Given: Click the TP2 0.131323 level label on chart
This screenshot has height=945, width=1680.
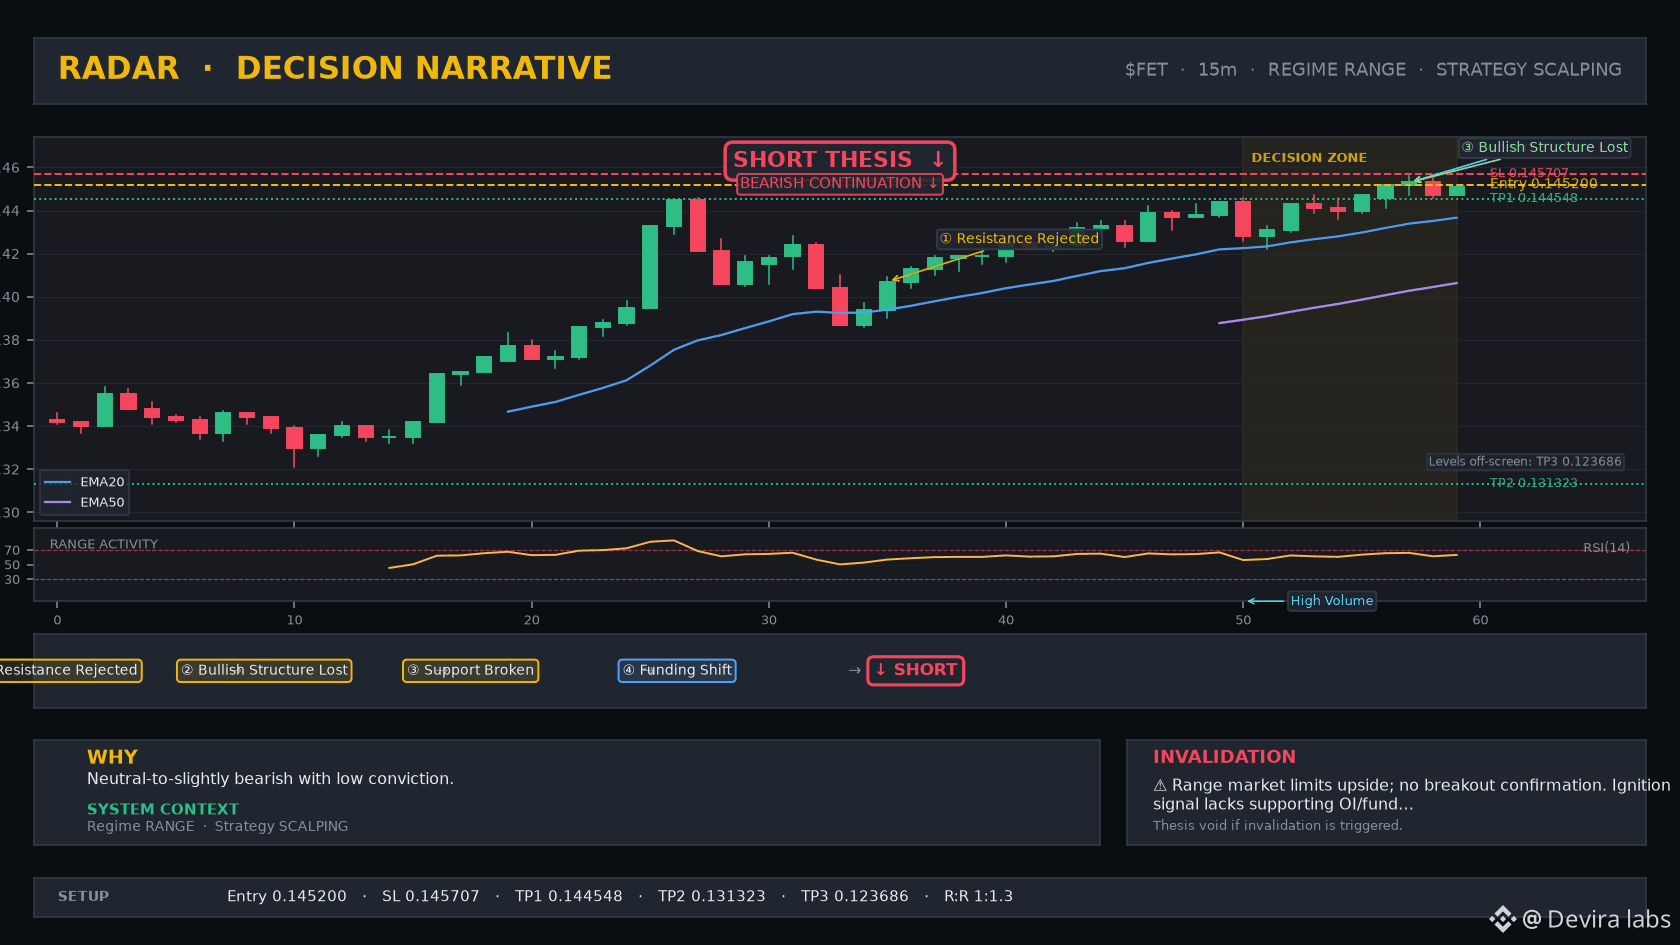Looking at the screenshot, I should point(1533,483).
